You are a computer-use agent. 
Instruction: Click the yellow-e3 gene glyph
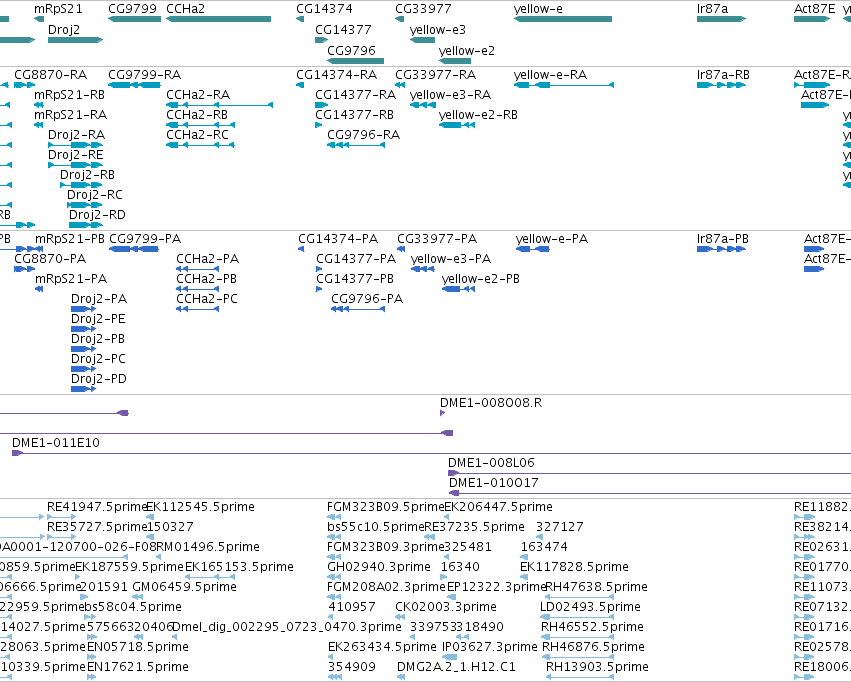pos(422,40)
